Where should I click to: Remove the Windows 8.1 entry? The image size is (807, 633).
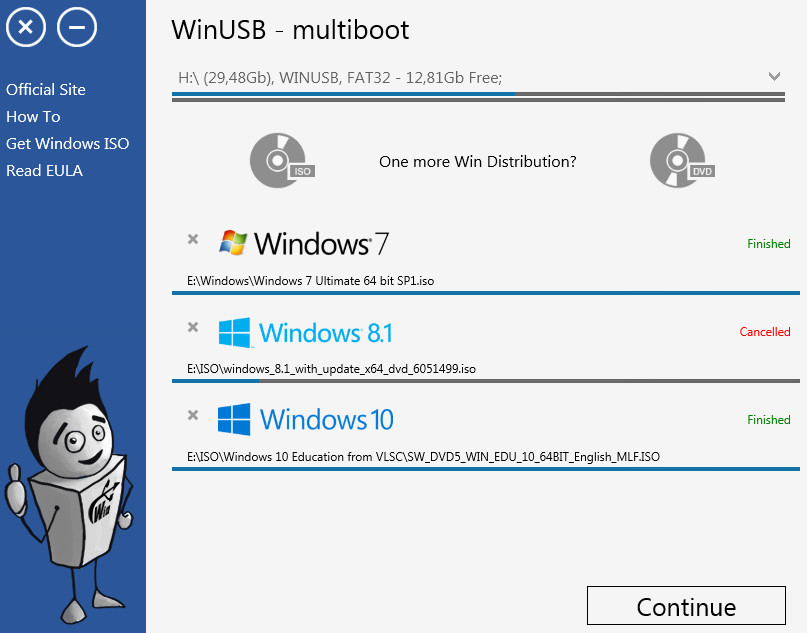click(x=193, y=327)
